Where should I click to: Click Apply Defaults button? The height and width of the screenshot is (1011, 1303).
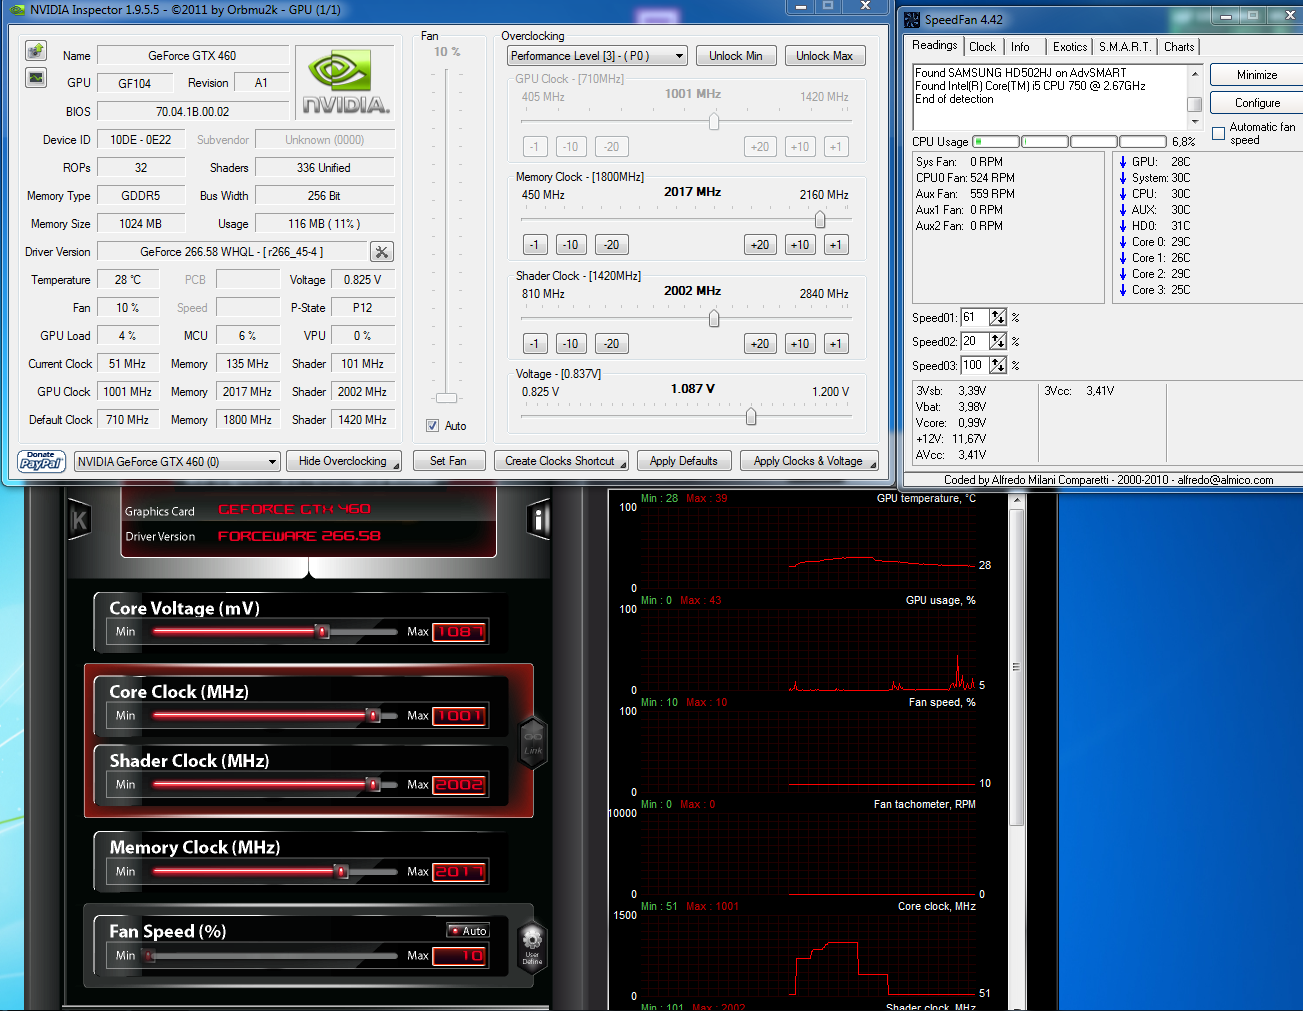click(x=684, y=461)
